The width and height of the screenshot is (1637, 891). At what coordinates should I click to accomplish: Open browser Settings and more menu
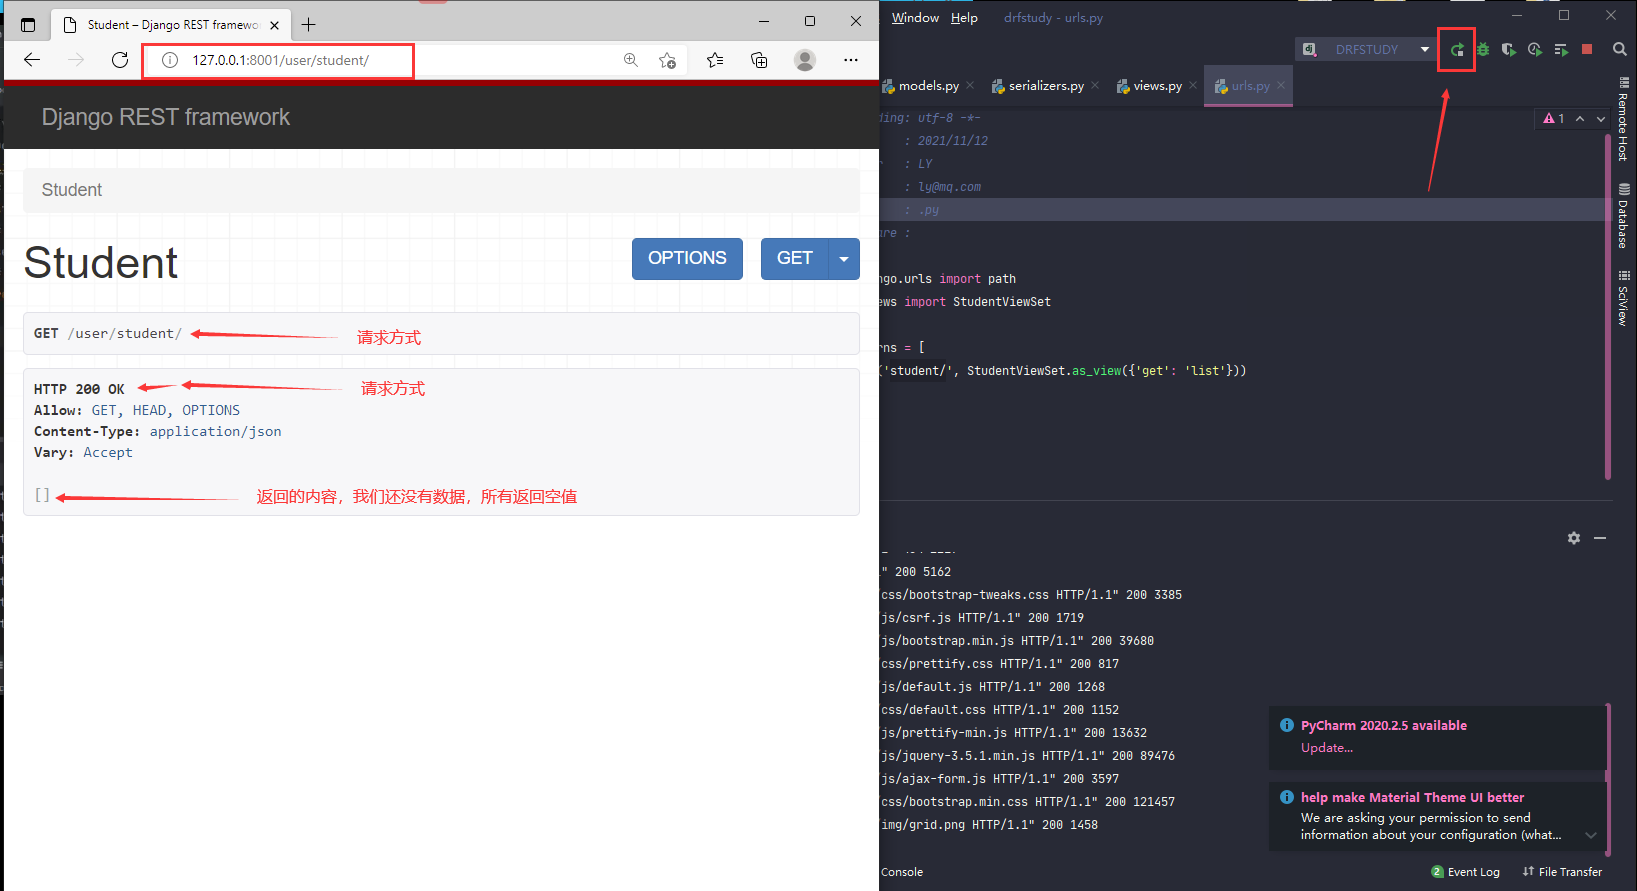point(851,60)
